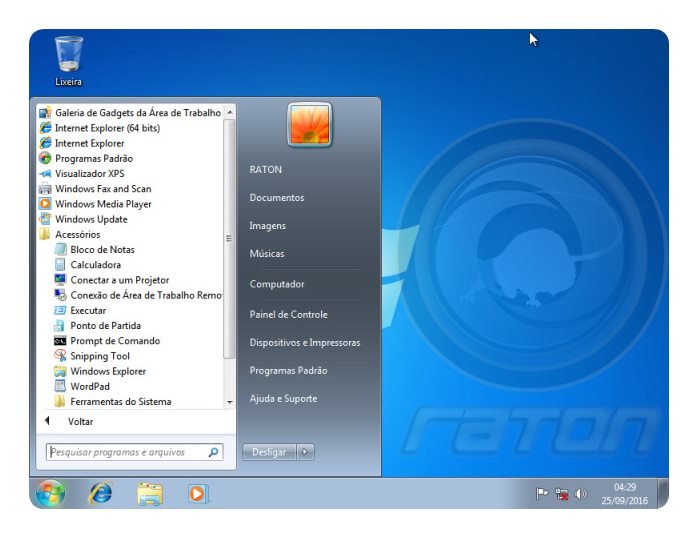Open Computador from the Start menu
The height and width of the screenshot is (538, 698).
pyautogui.click(x=277, y=284)
